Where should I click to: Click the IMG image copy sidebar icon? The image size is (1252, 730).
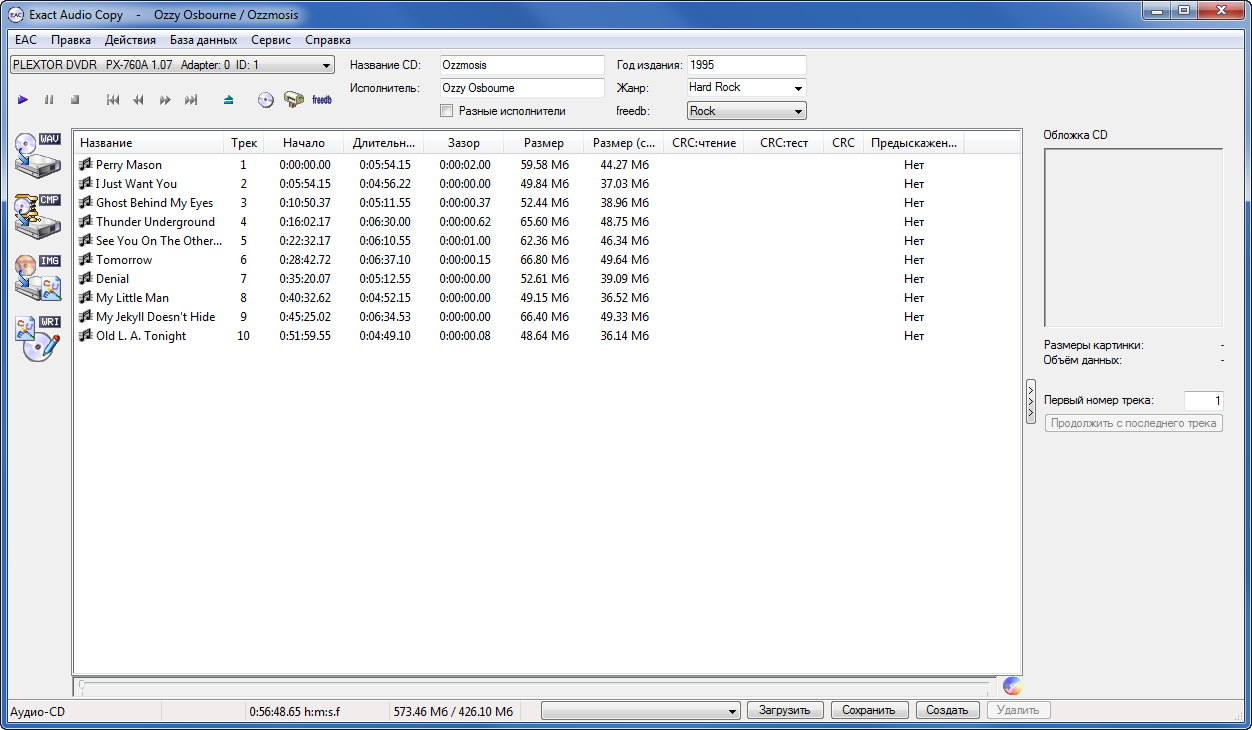(39, 278)
